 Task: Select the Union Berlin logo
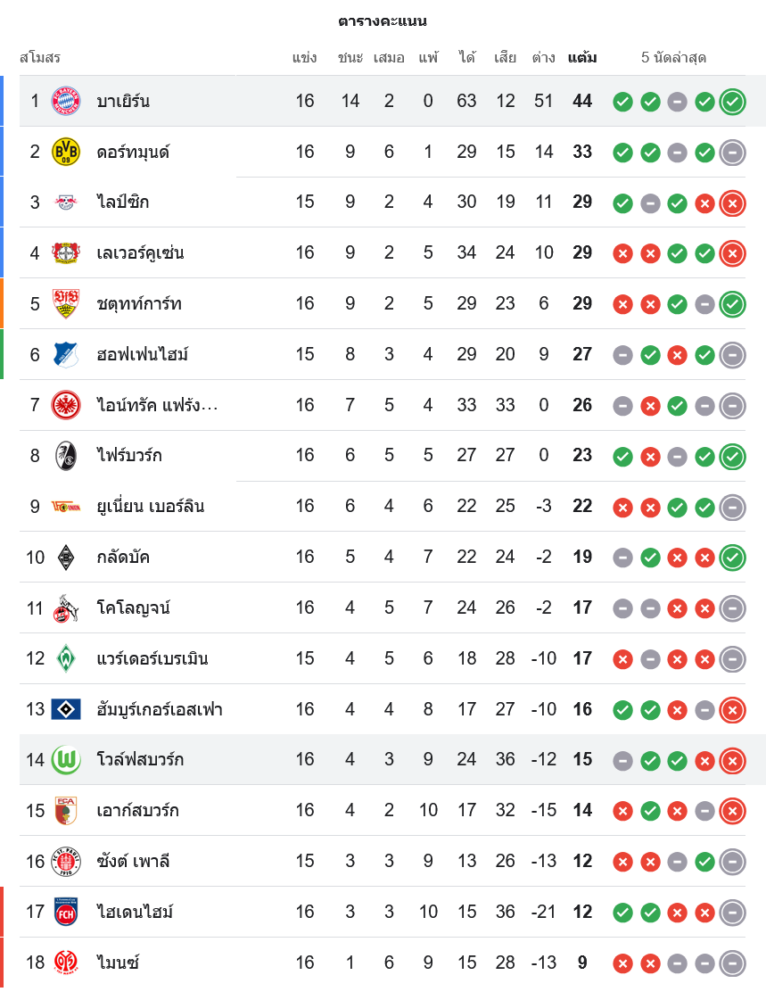click(x=65, y=506)
